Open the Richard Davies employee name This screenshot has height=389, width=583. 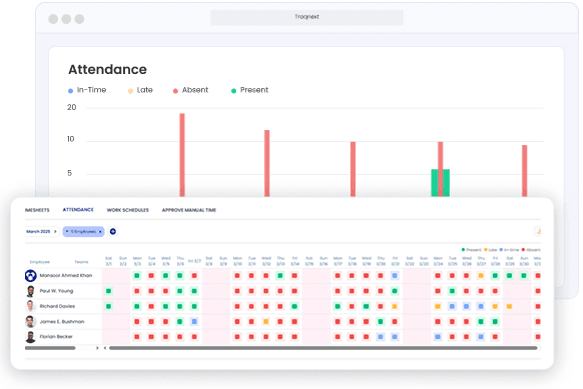pos(57,306)
